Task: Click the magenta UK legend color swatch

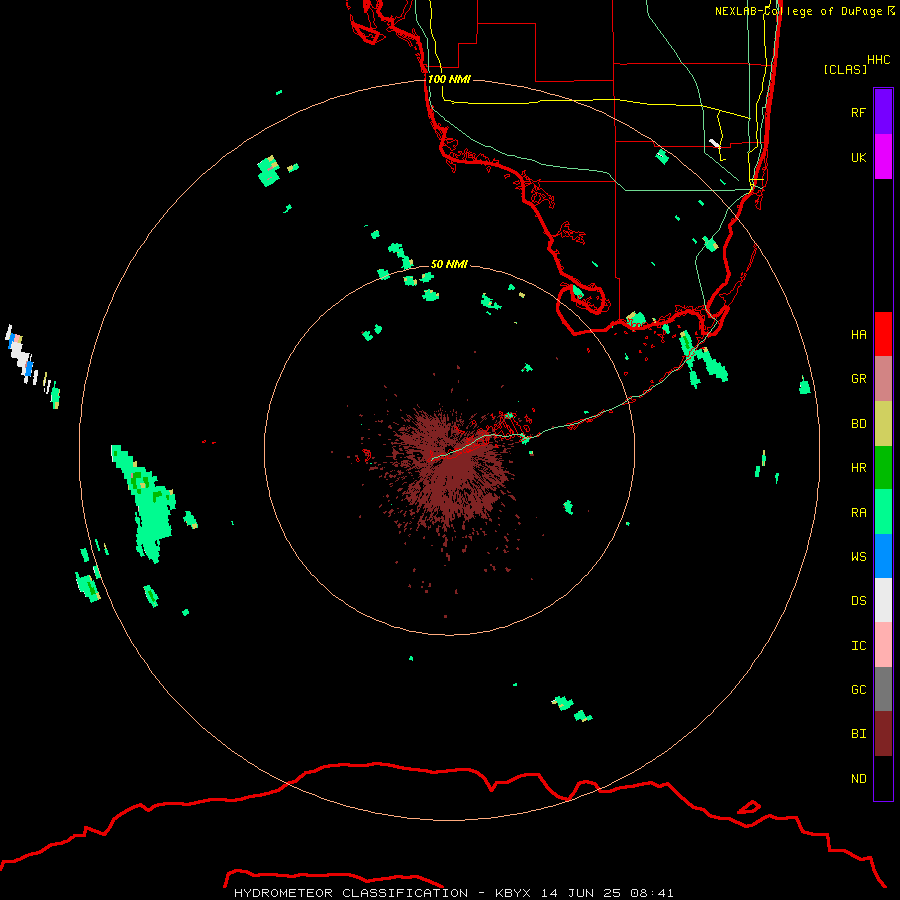Action: [x=883, y=157]
